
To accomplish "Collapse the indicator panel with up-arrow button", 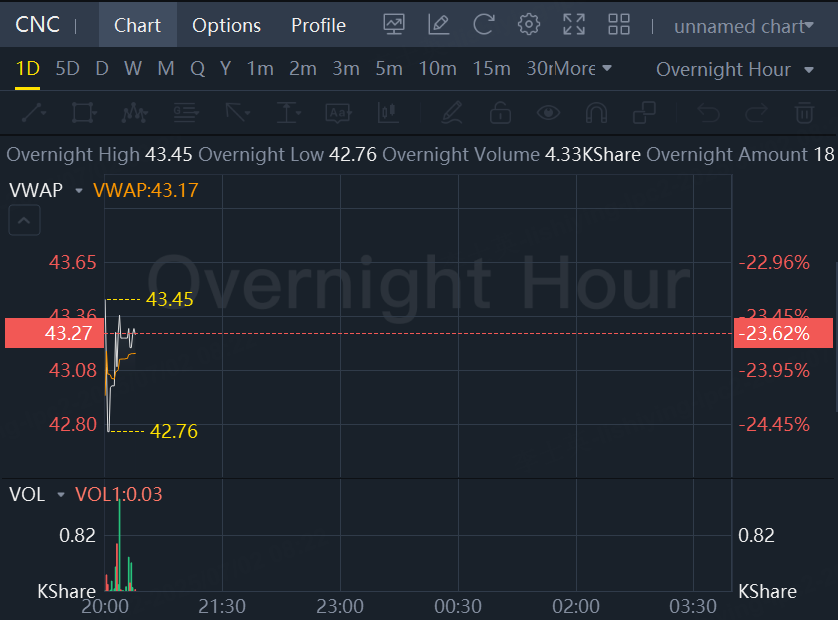I will pyautogui.click(x=24, y=221).
